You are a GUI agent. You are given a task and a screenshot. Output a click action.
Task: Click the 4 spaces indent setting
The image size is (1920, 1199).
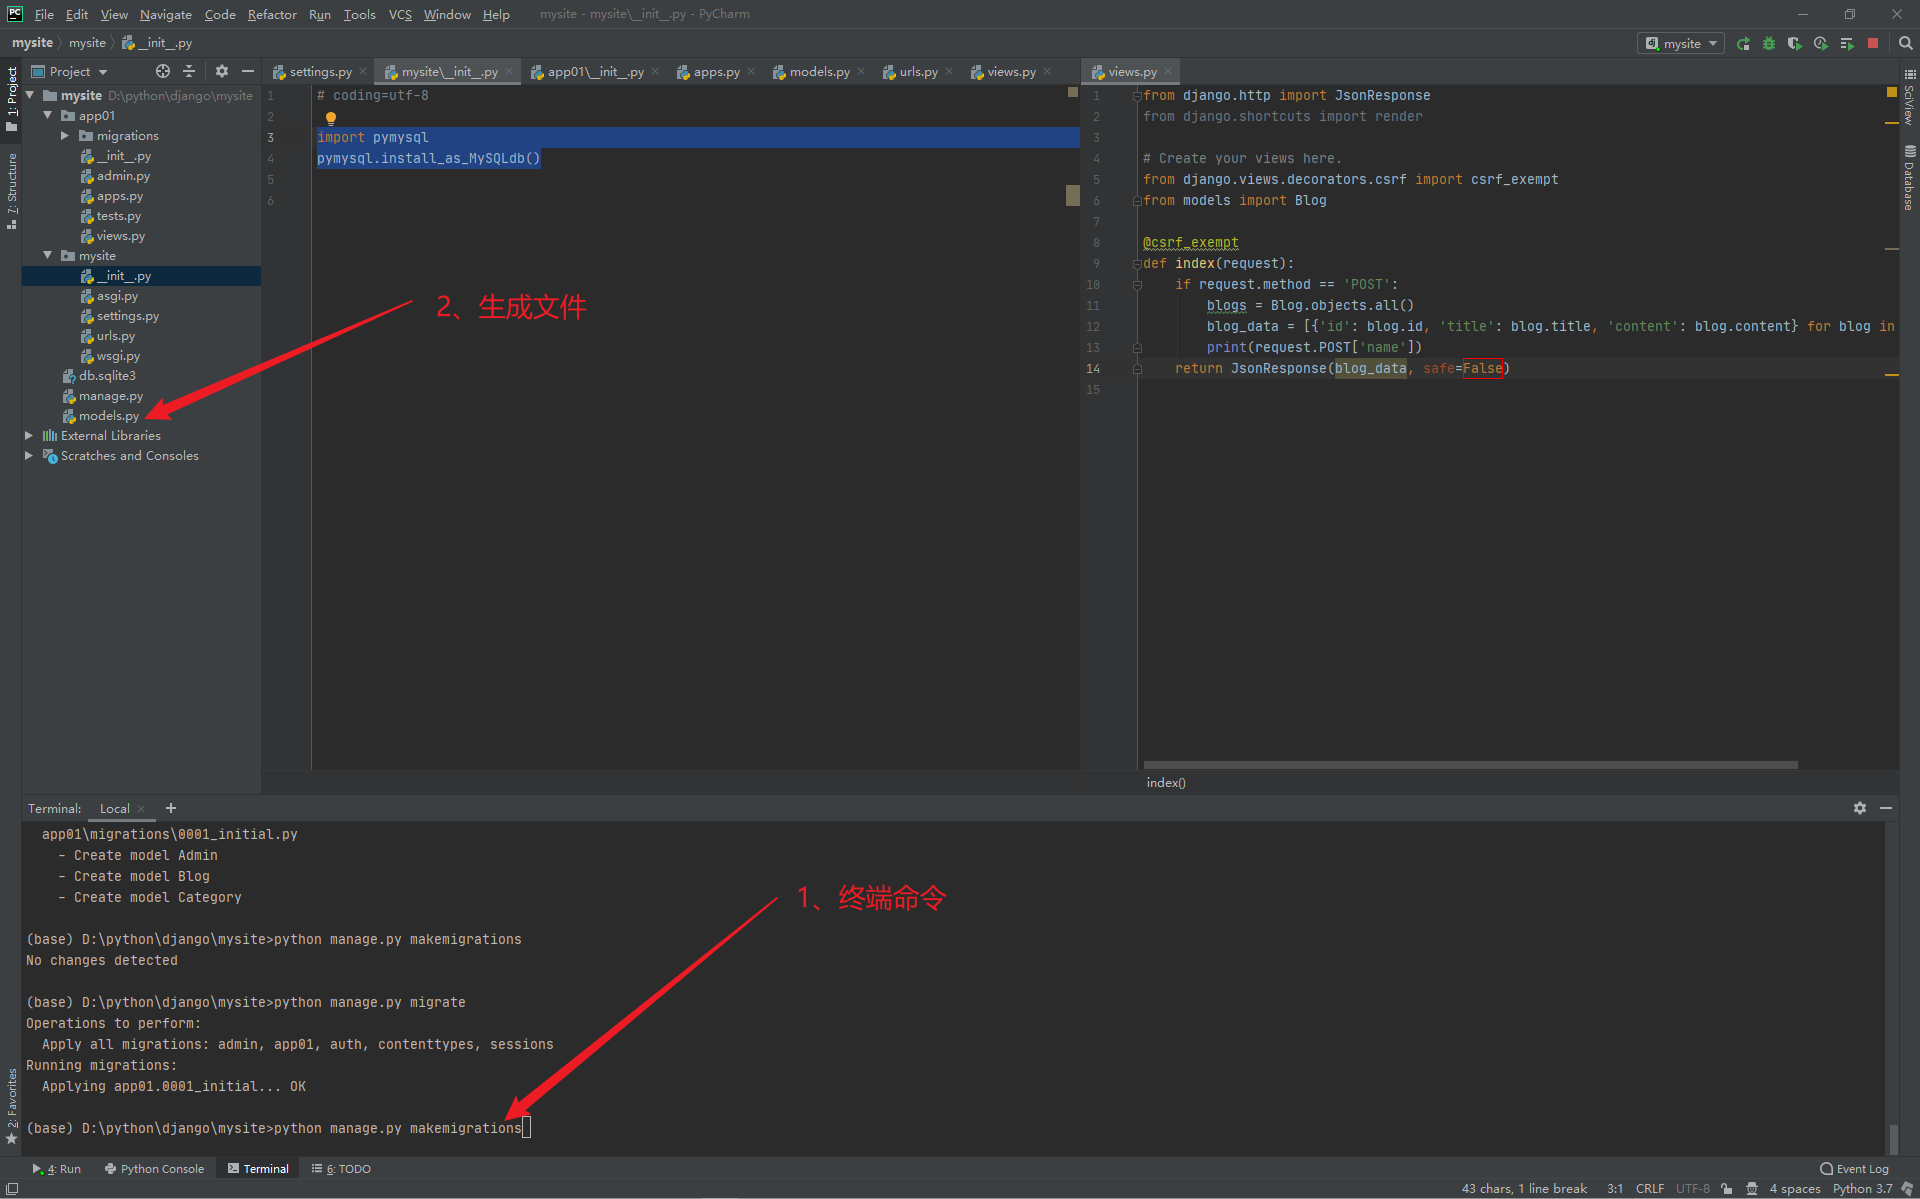click(1795, 1189)
